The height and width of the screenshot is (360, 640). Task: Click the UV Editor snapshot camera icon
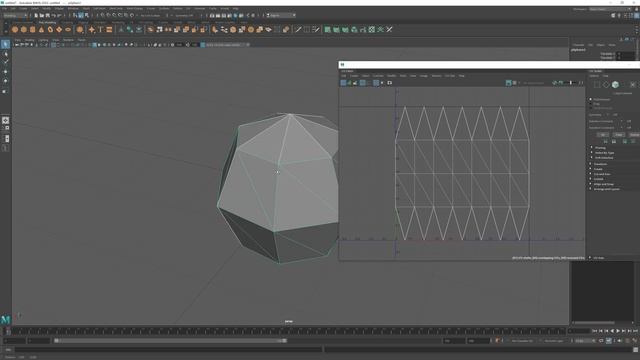point(389,83)
